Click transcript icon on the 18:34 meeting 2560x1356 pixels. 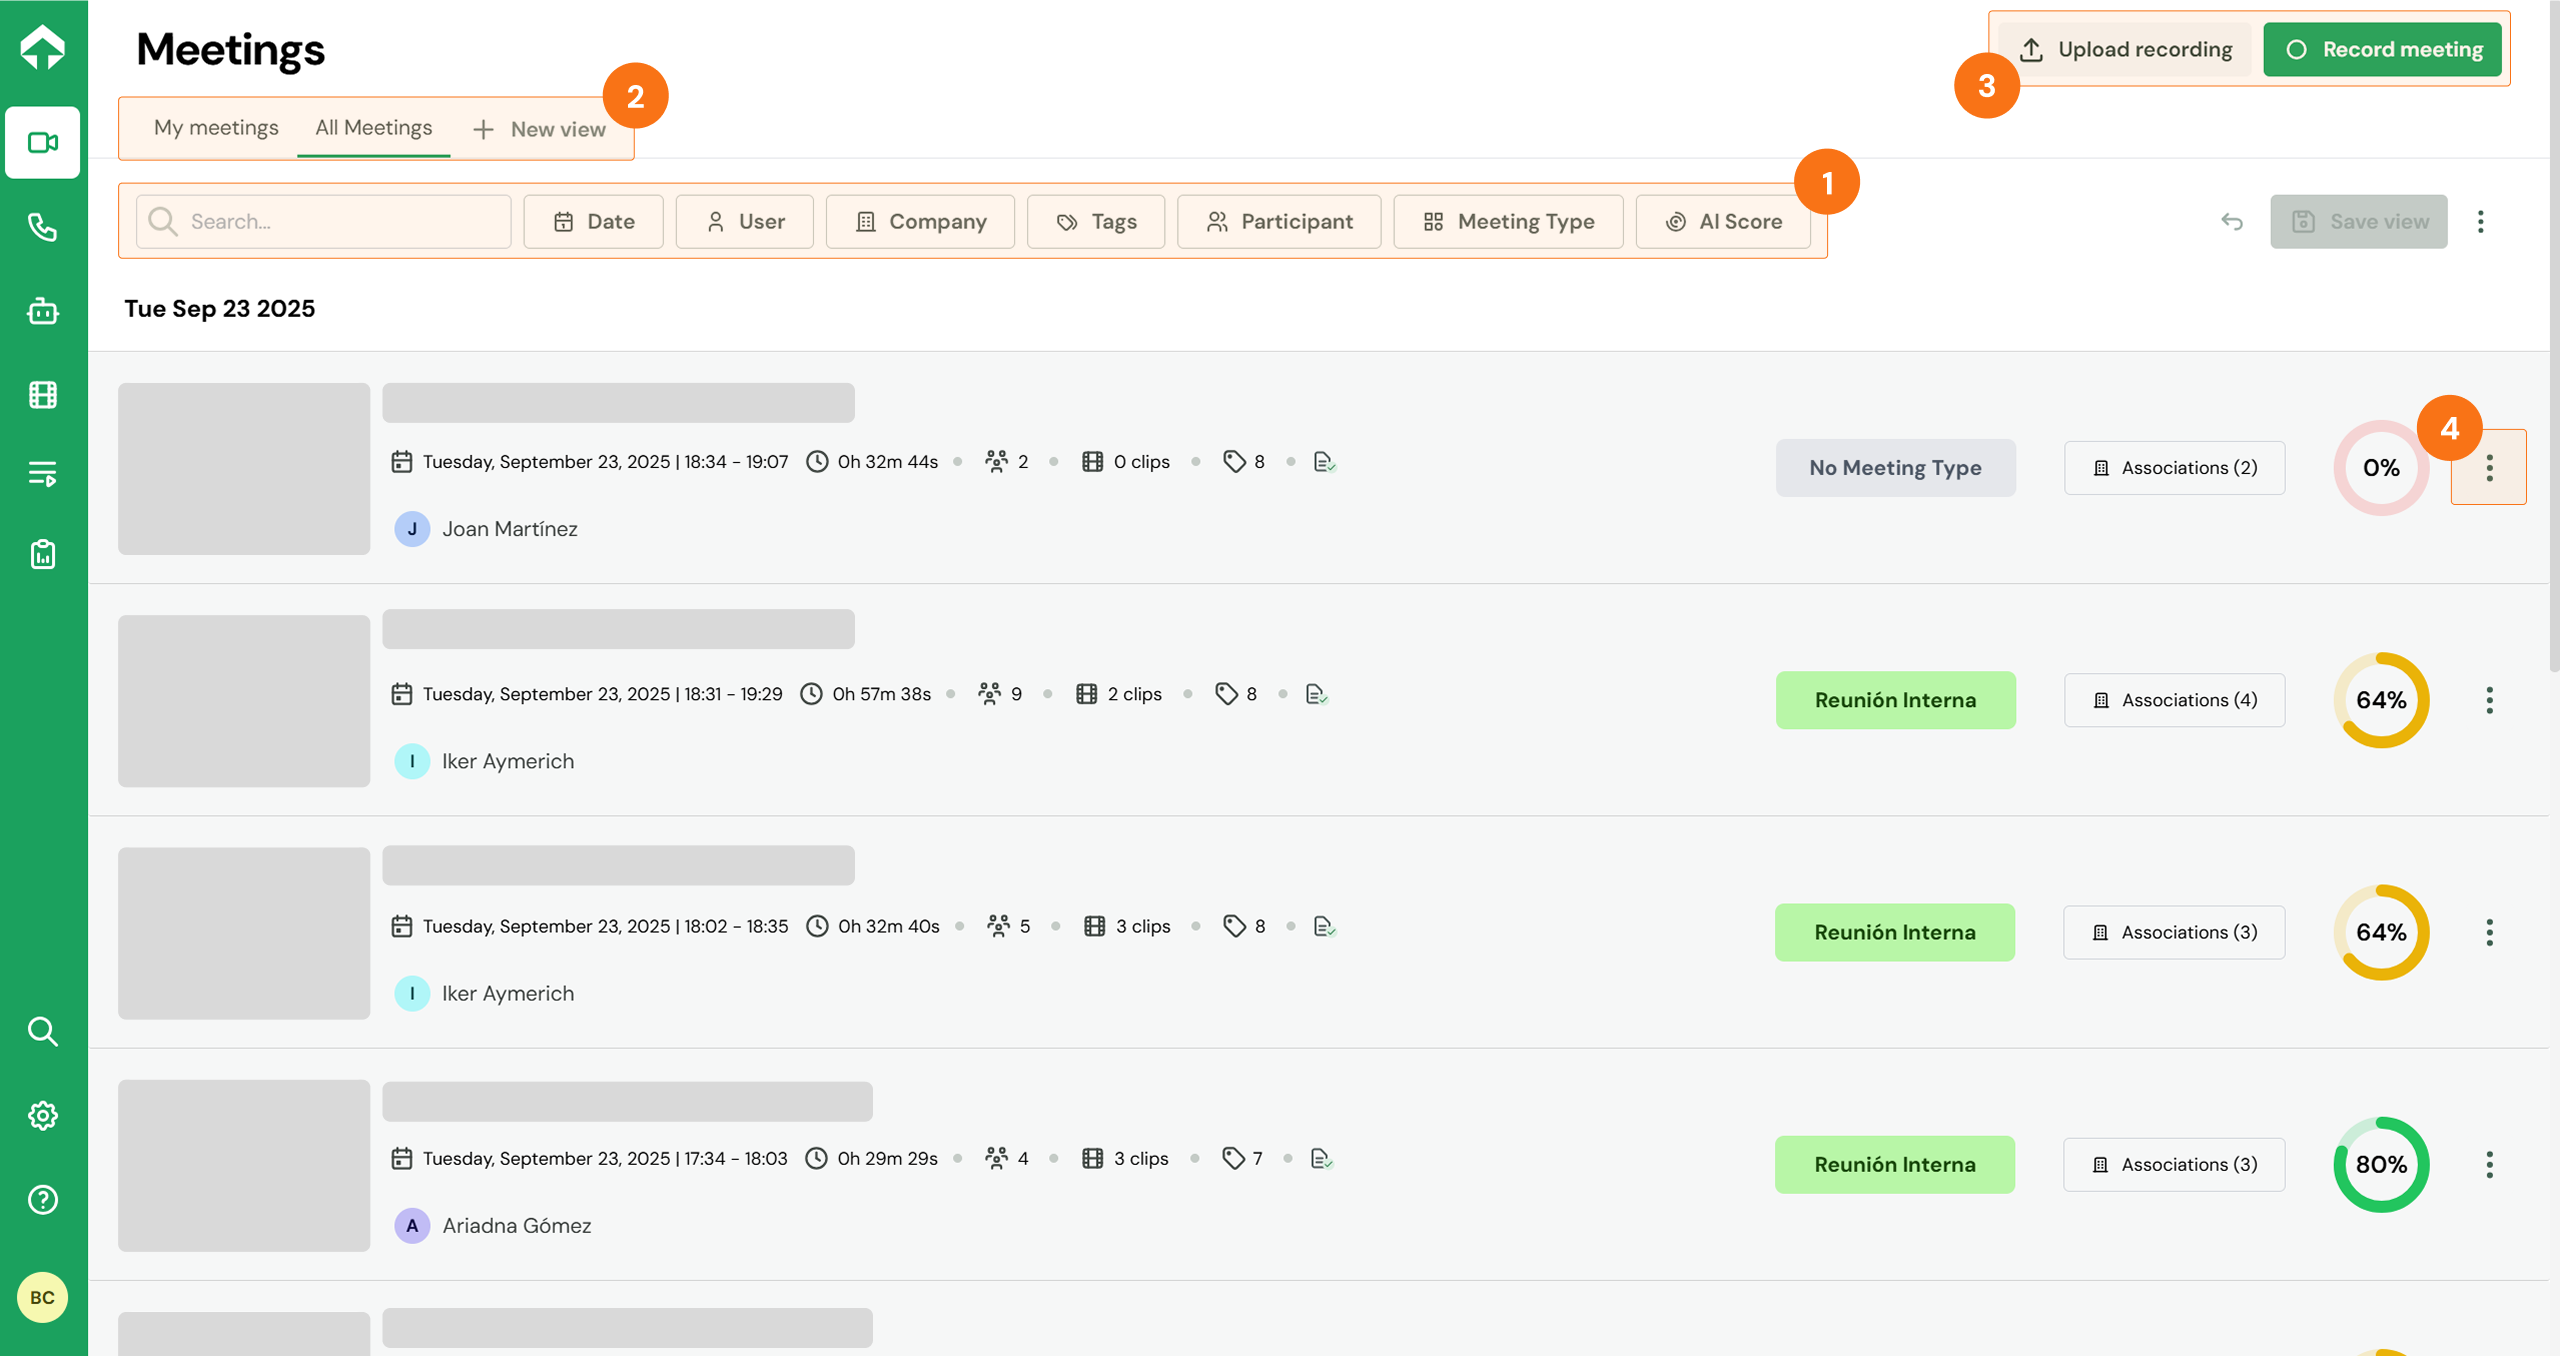(1324, 462)
